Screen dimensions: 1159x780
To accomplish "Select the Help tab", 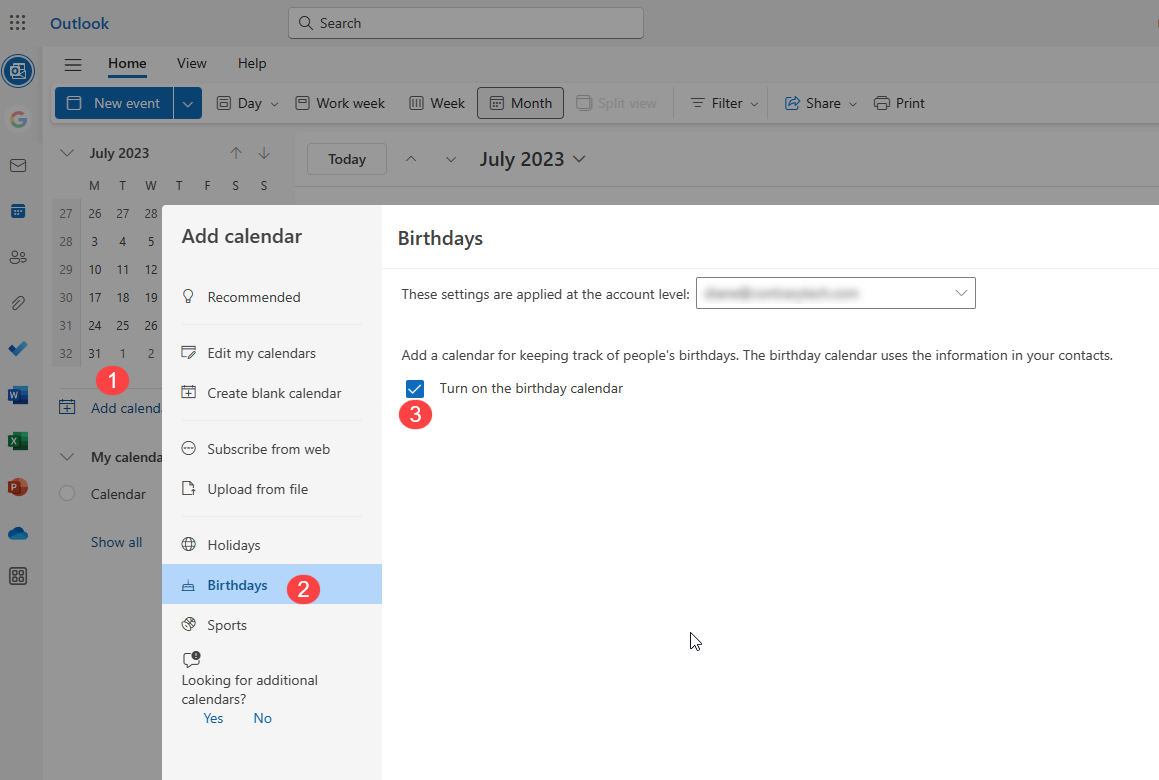I will pyautogui.click(x=252, y=64).
